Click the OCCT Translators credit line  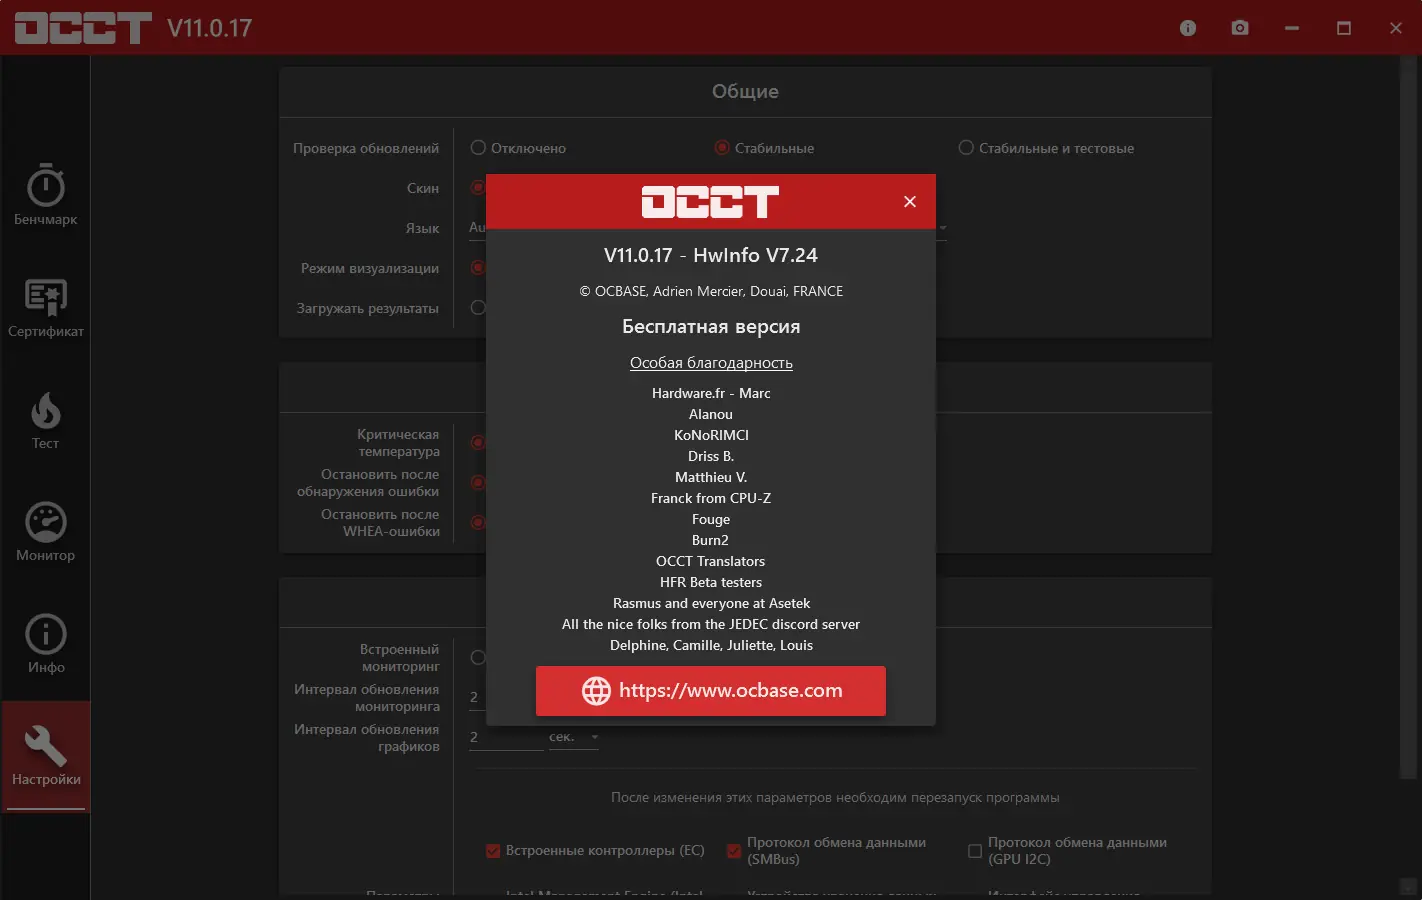pos(711,561)
